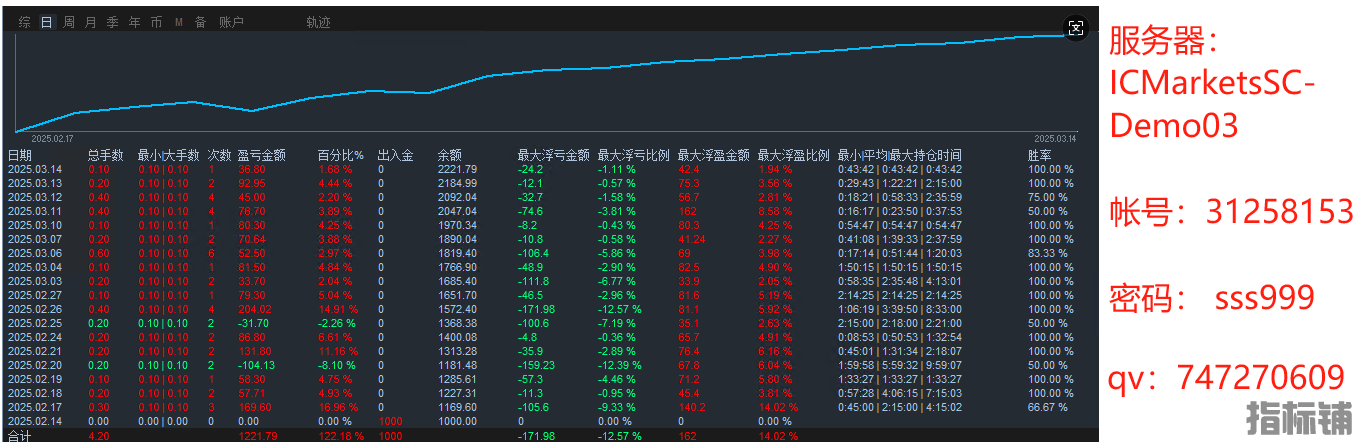Switch to the 月 monthly tab
Viewport: 1369px width, 443px height.
click(x=91, y=22)
